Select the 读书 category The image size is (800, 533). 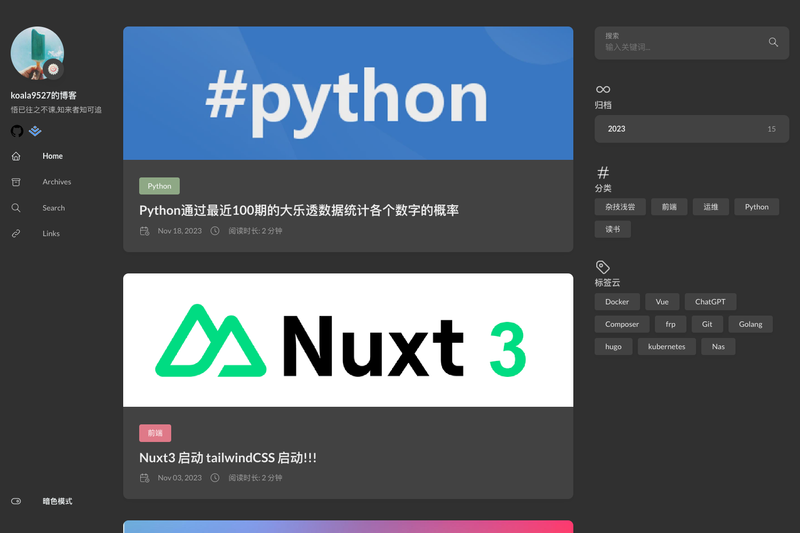[x=613, y=230]
